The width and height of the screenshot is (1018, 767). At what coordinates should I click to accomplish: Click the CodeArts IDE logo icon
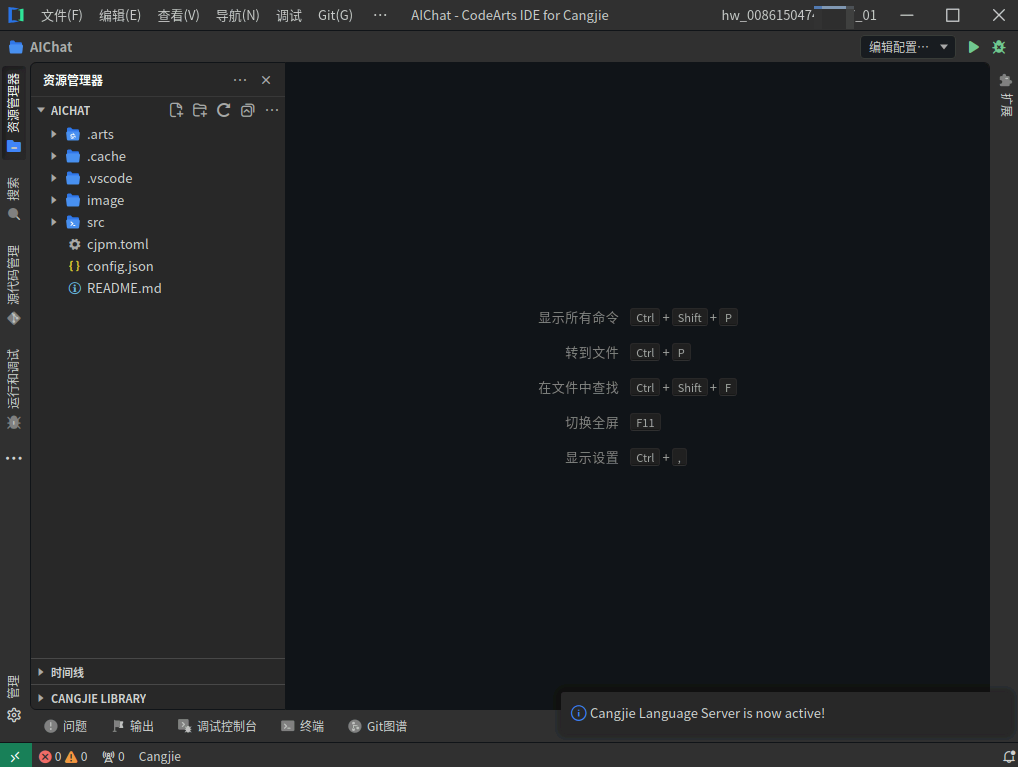[16, 15]
